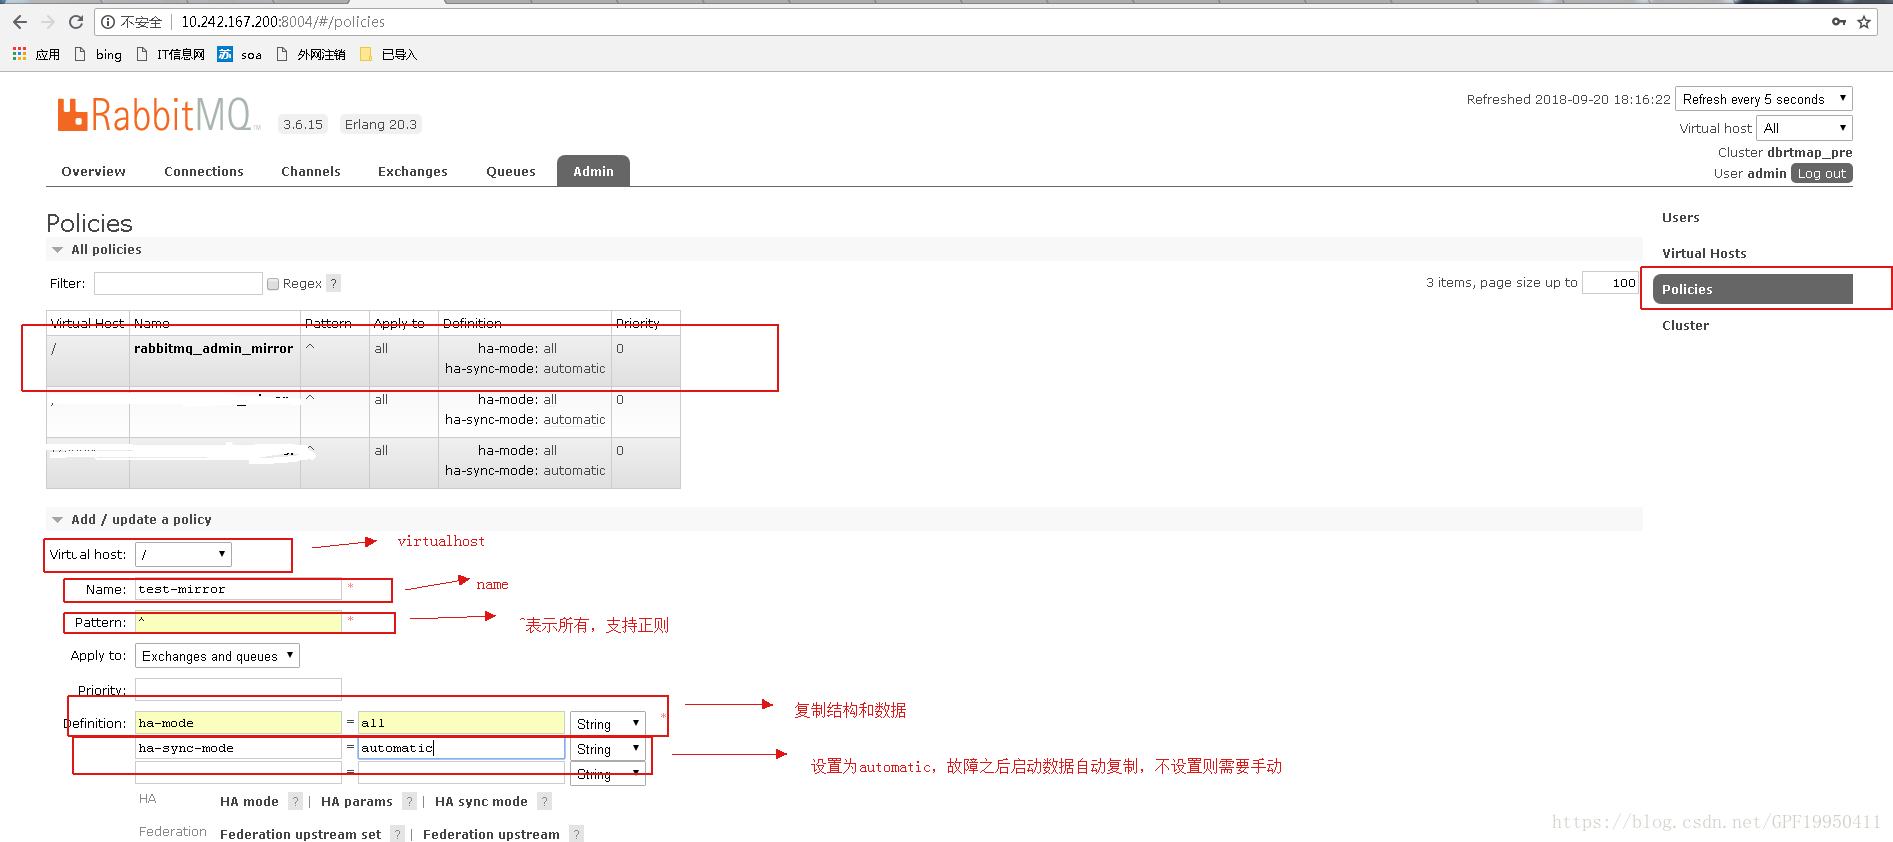The width and height of the screenshot is (1893, 842).
Task: Insert the Federation upstream set shortcut
Action: [x=300, y=835]
